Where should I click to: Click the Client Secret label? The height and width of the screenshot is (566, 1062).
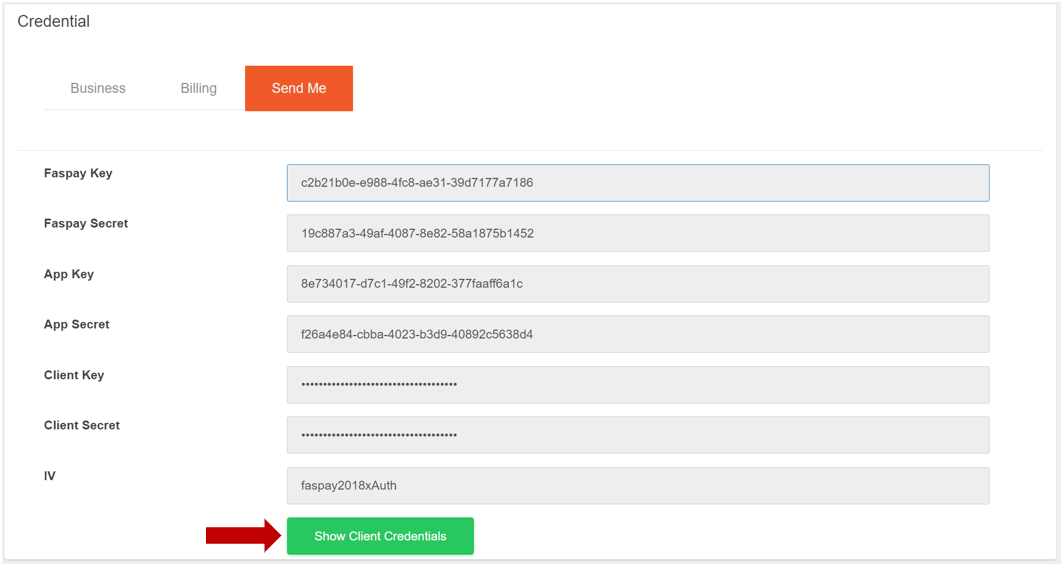click(82, 425)
